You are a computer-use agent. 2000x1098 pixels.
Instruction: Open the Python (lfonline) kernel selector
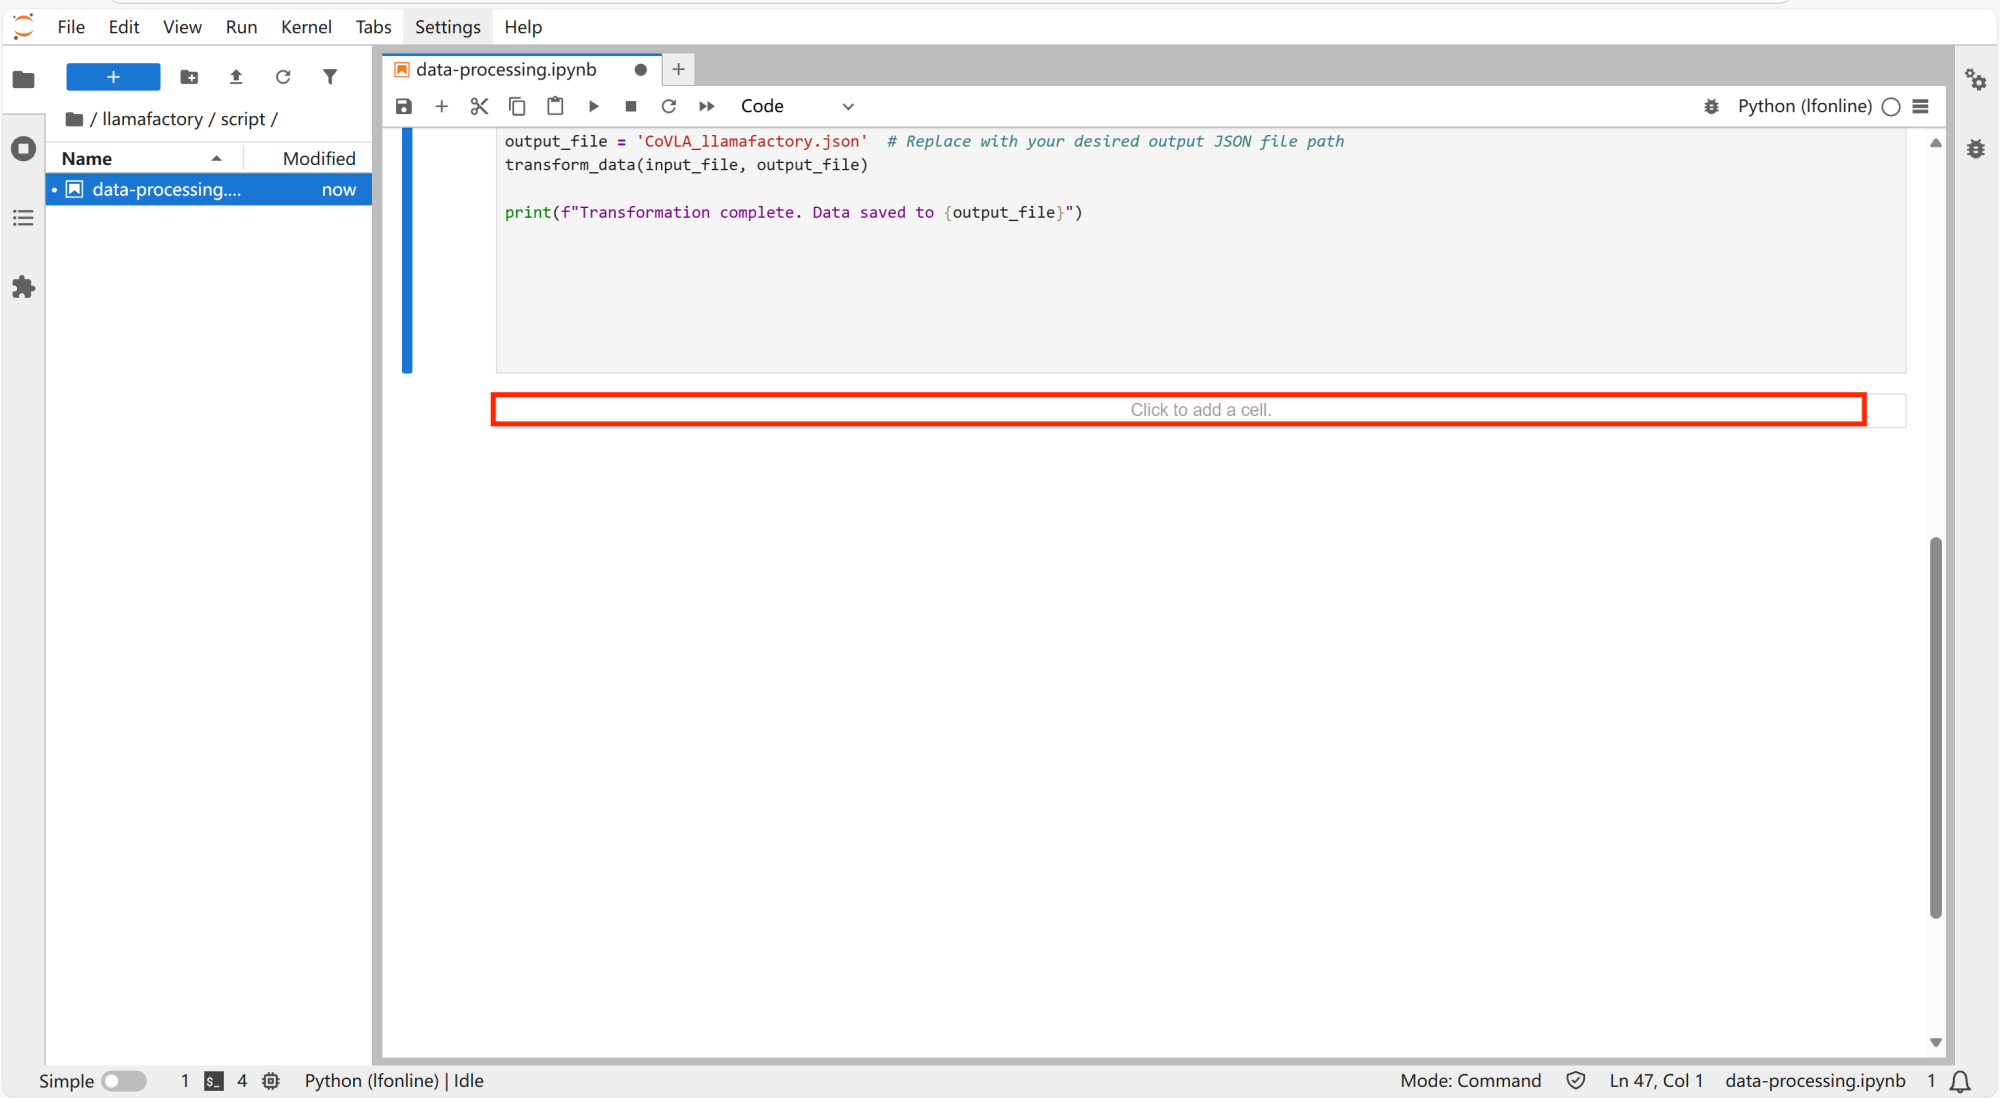(x=1804, y=106)
